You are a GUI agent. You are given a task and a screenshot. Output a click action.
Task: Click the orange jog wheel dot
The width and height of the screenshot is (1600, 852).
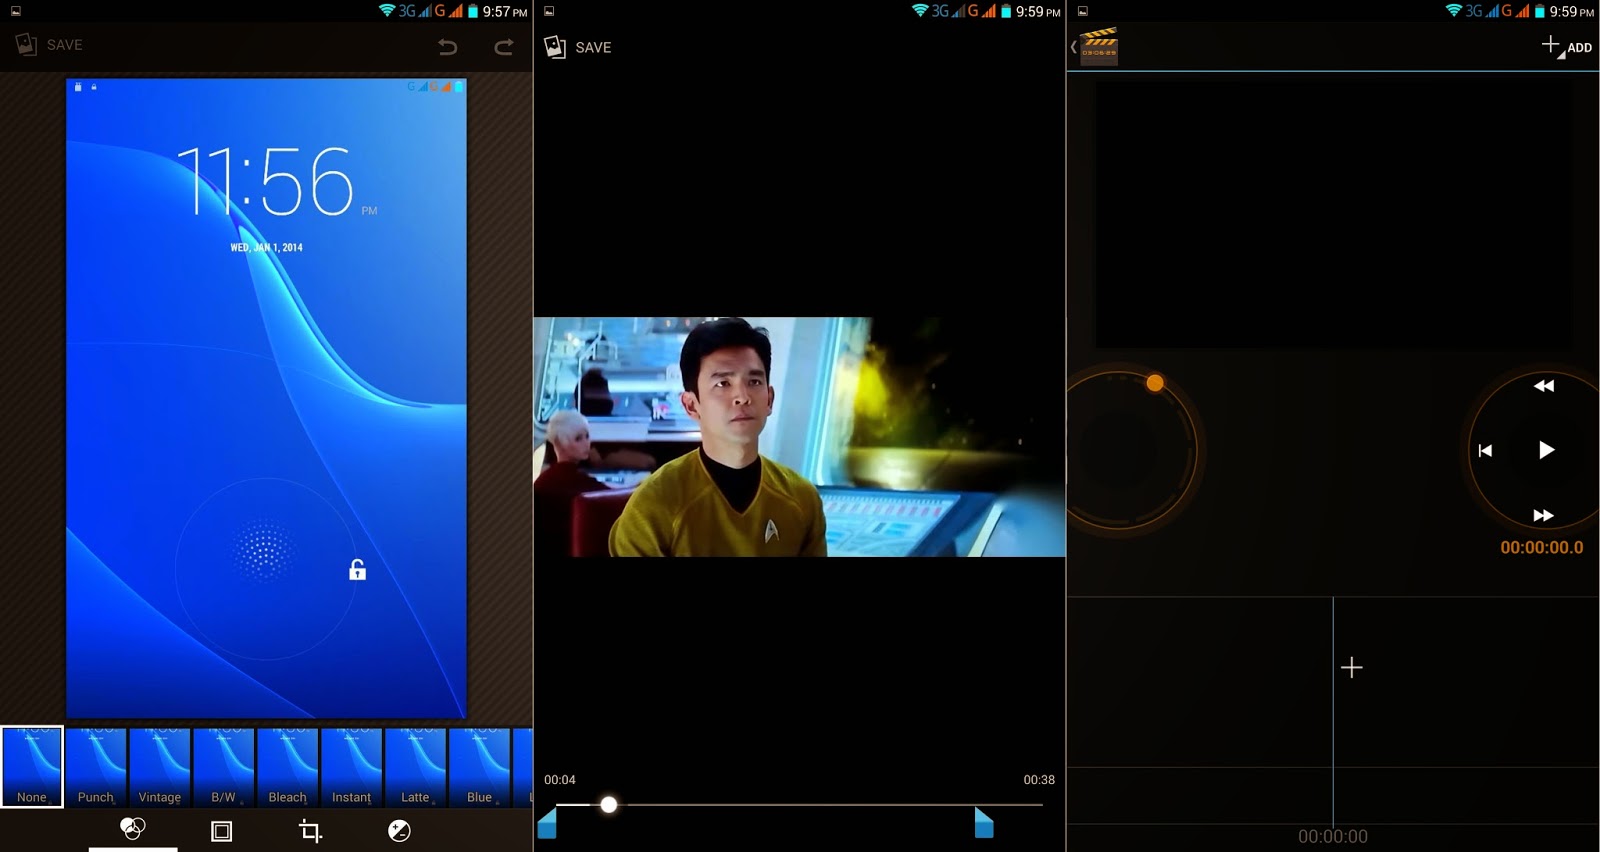coord(1155,383)
